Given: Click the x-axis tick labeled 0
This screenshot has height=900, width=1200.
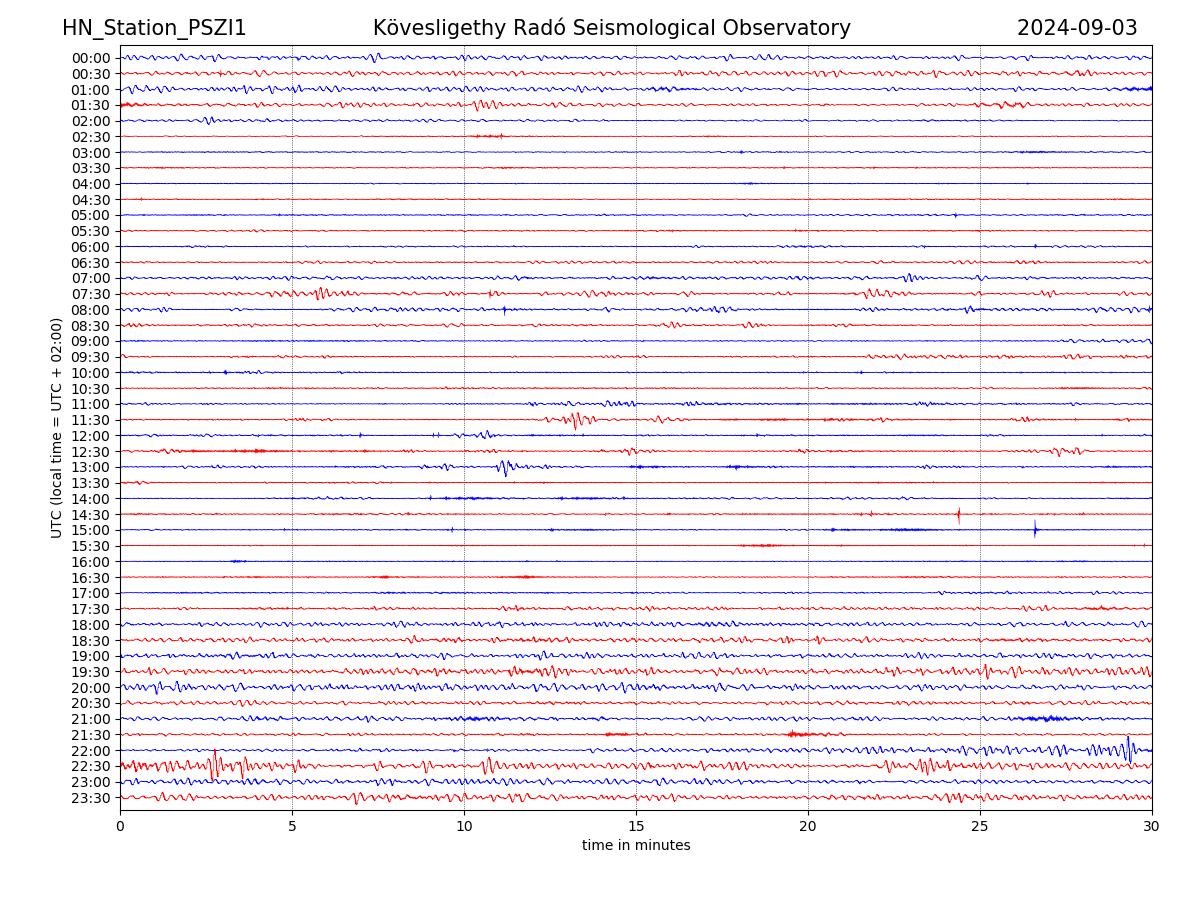Looking at the screenshot, I should pyautogui.click(x=120, y=827).
